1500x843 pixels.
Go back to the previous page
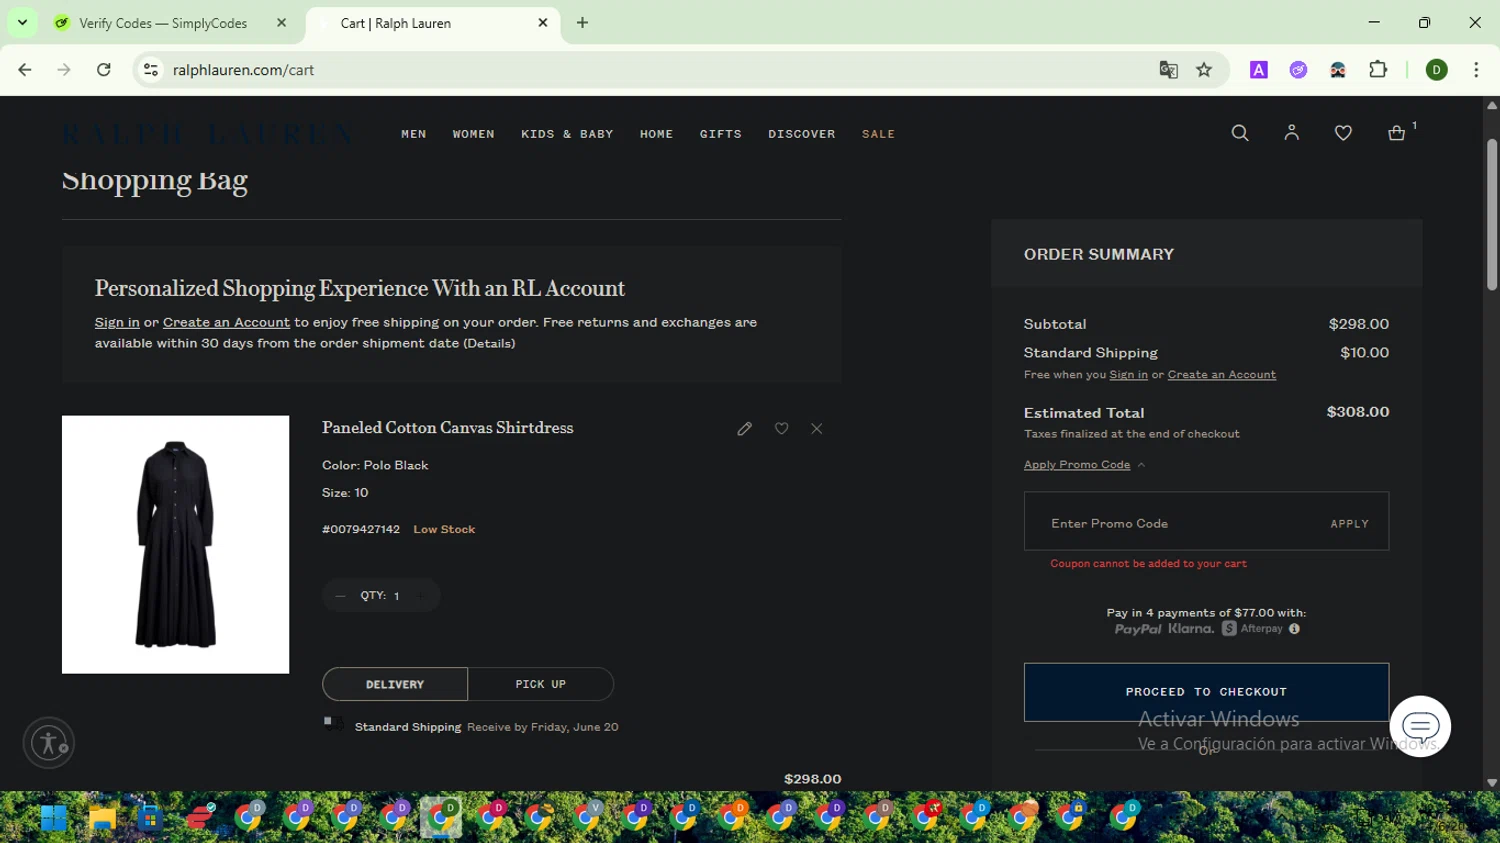[25, 70]
